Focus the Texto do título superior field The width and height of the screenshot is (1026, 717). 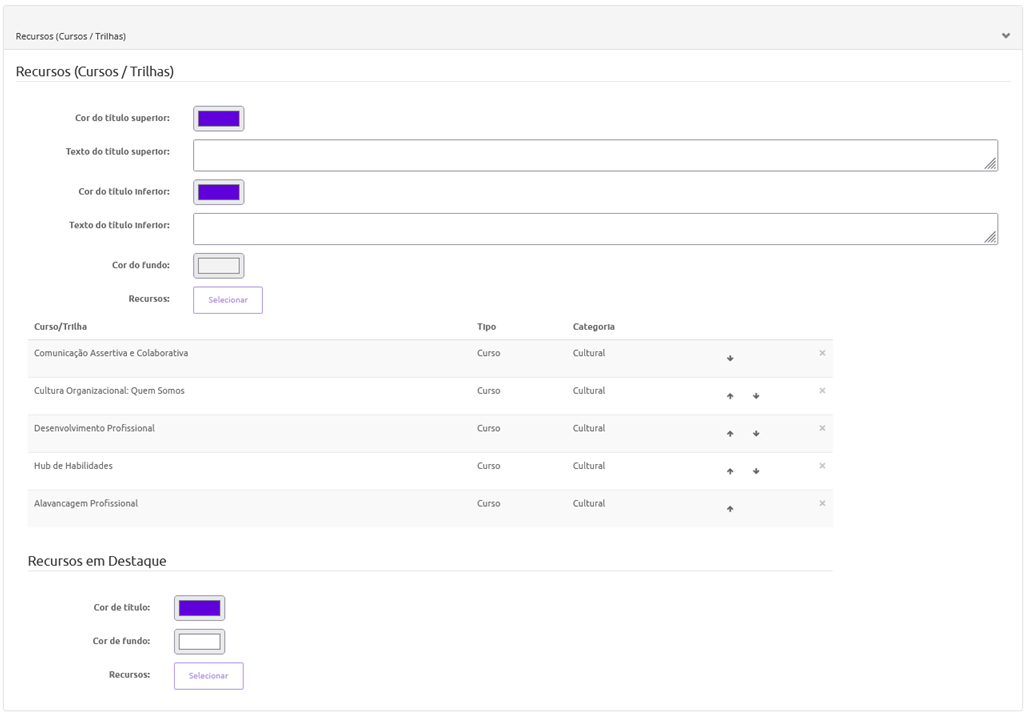pyautogui.click(x=594, y=155)
